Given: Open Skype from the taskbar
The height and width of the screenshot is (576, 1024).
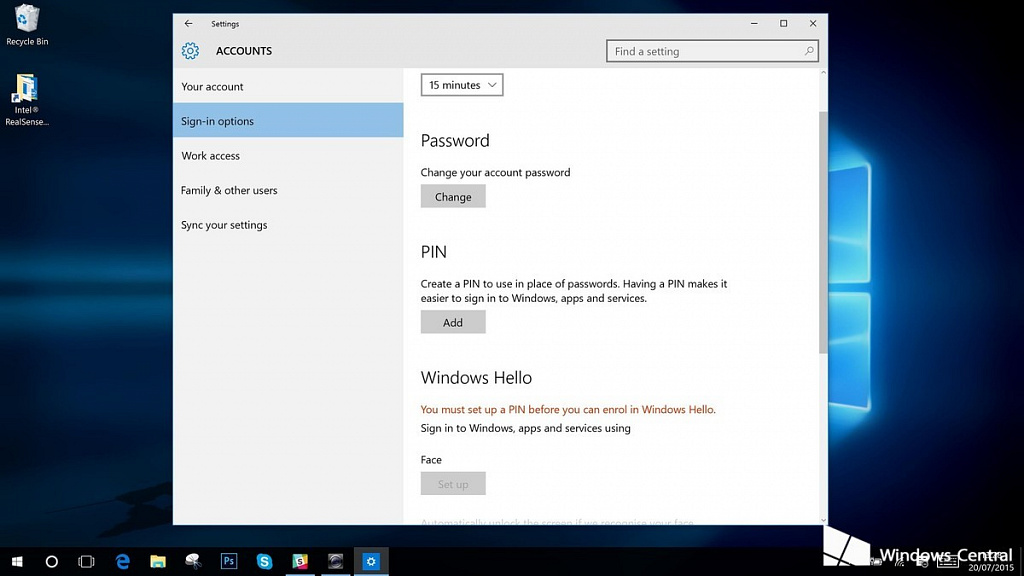Looking at the screenshot, I should coord(264,562).
